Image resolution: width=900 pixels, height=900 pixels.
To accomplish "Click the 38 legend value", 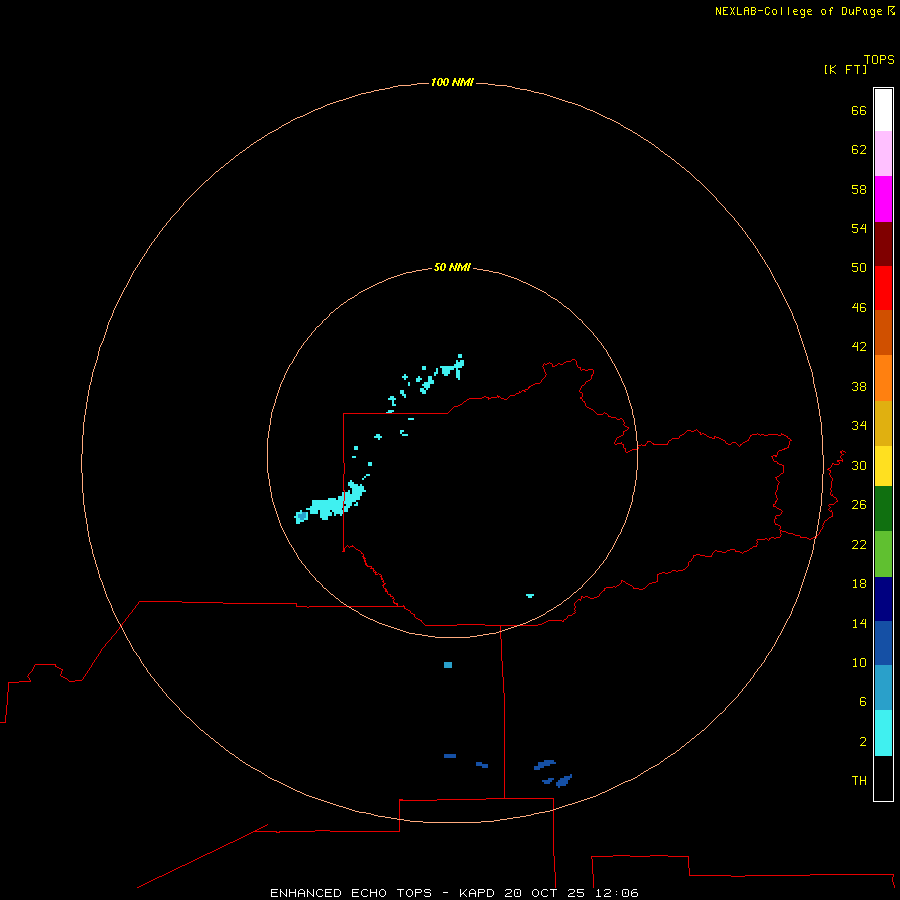I will click(x=859, y=387).
